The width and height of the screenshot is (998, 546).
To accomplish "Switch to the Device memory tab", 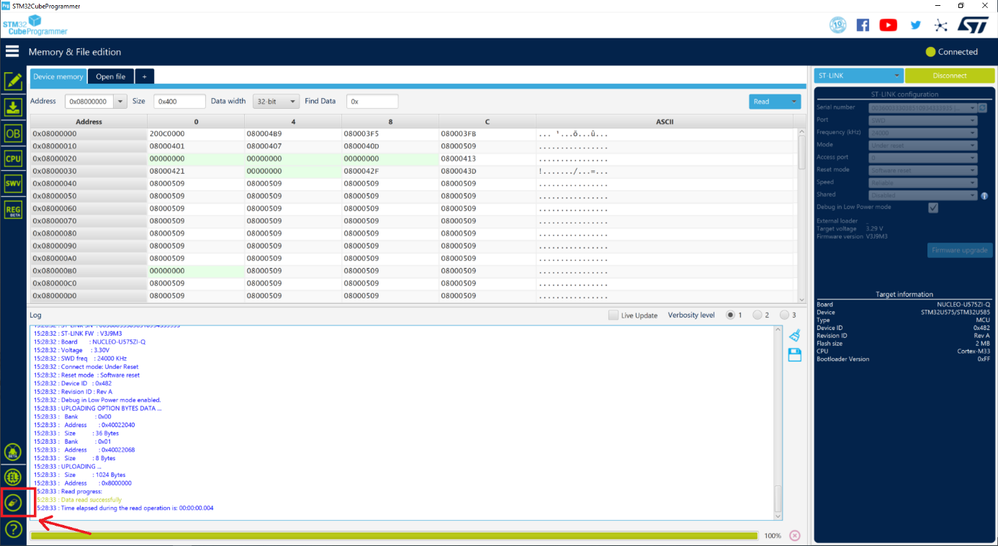I will [x=58, y=76].
